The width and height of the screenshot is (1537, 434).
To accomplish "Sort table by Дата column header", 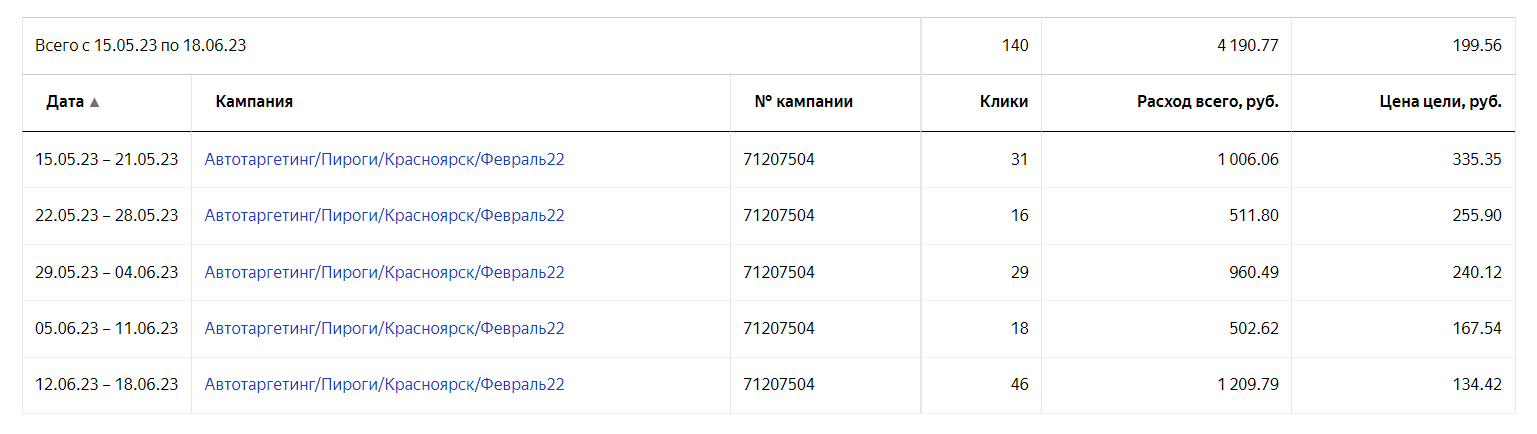I will (65, 102).
